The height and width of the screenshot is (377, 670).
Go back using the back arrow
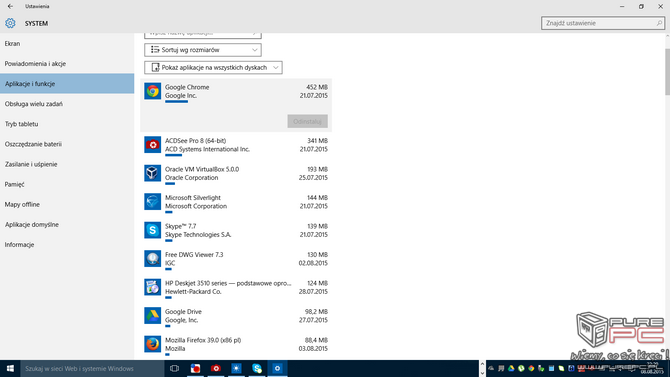tap(10, 6)
